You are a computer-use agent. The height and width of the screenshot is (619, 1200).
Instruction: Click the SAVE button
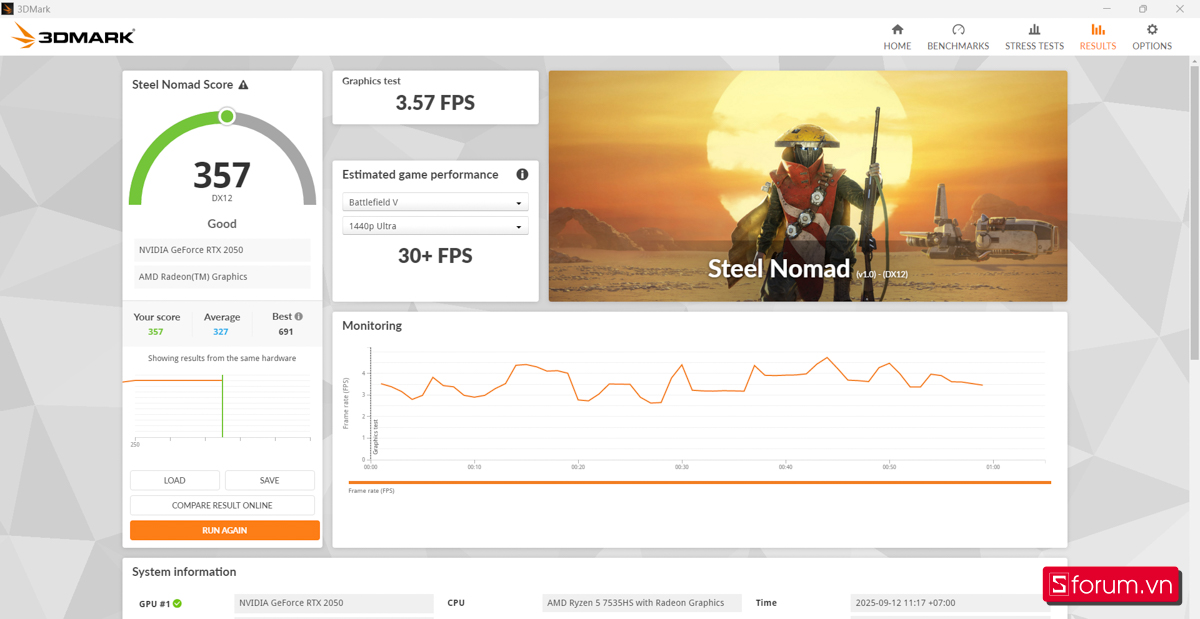[269, 480]
